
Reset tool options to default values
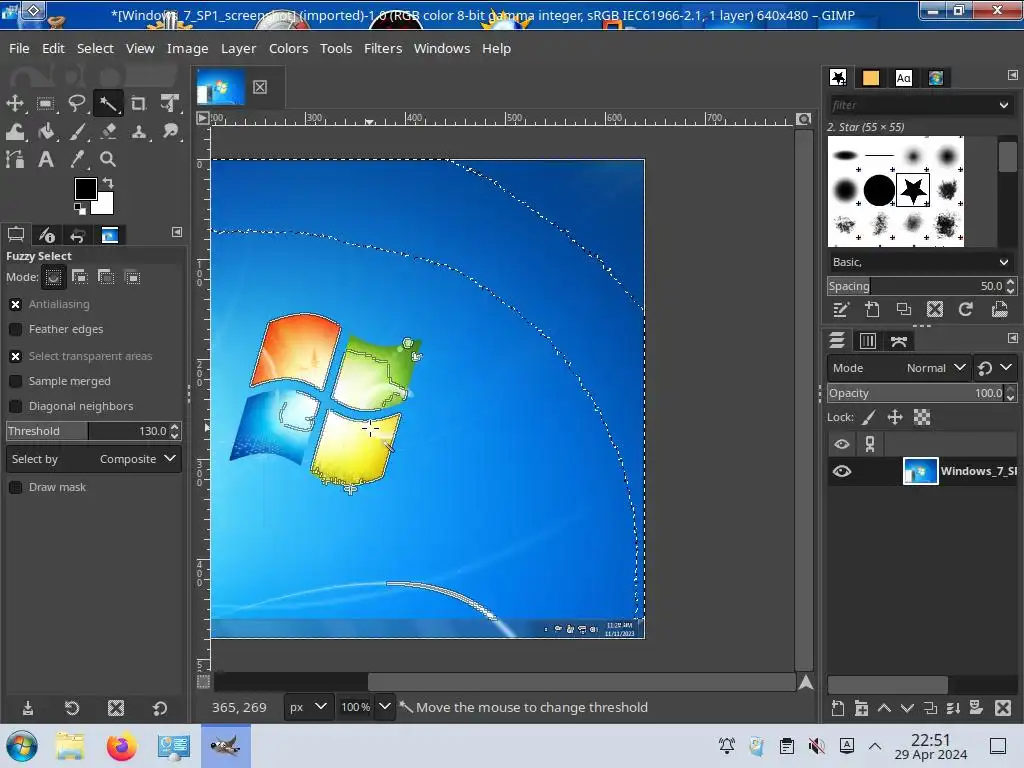click(159, 708)
